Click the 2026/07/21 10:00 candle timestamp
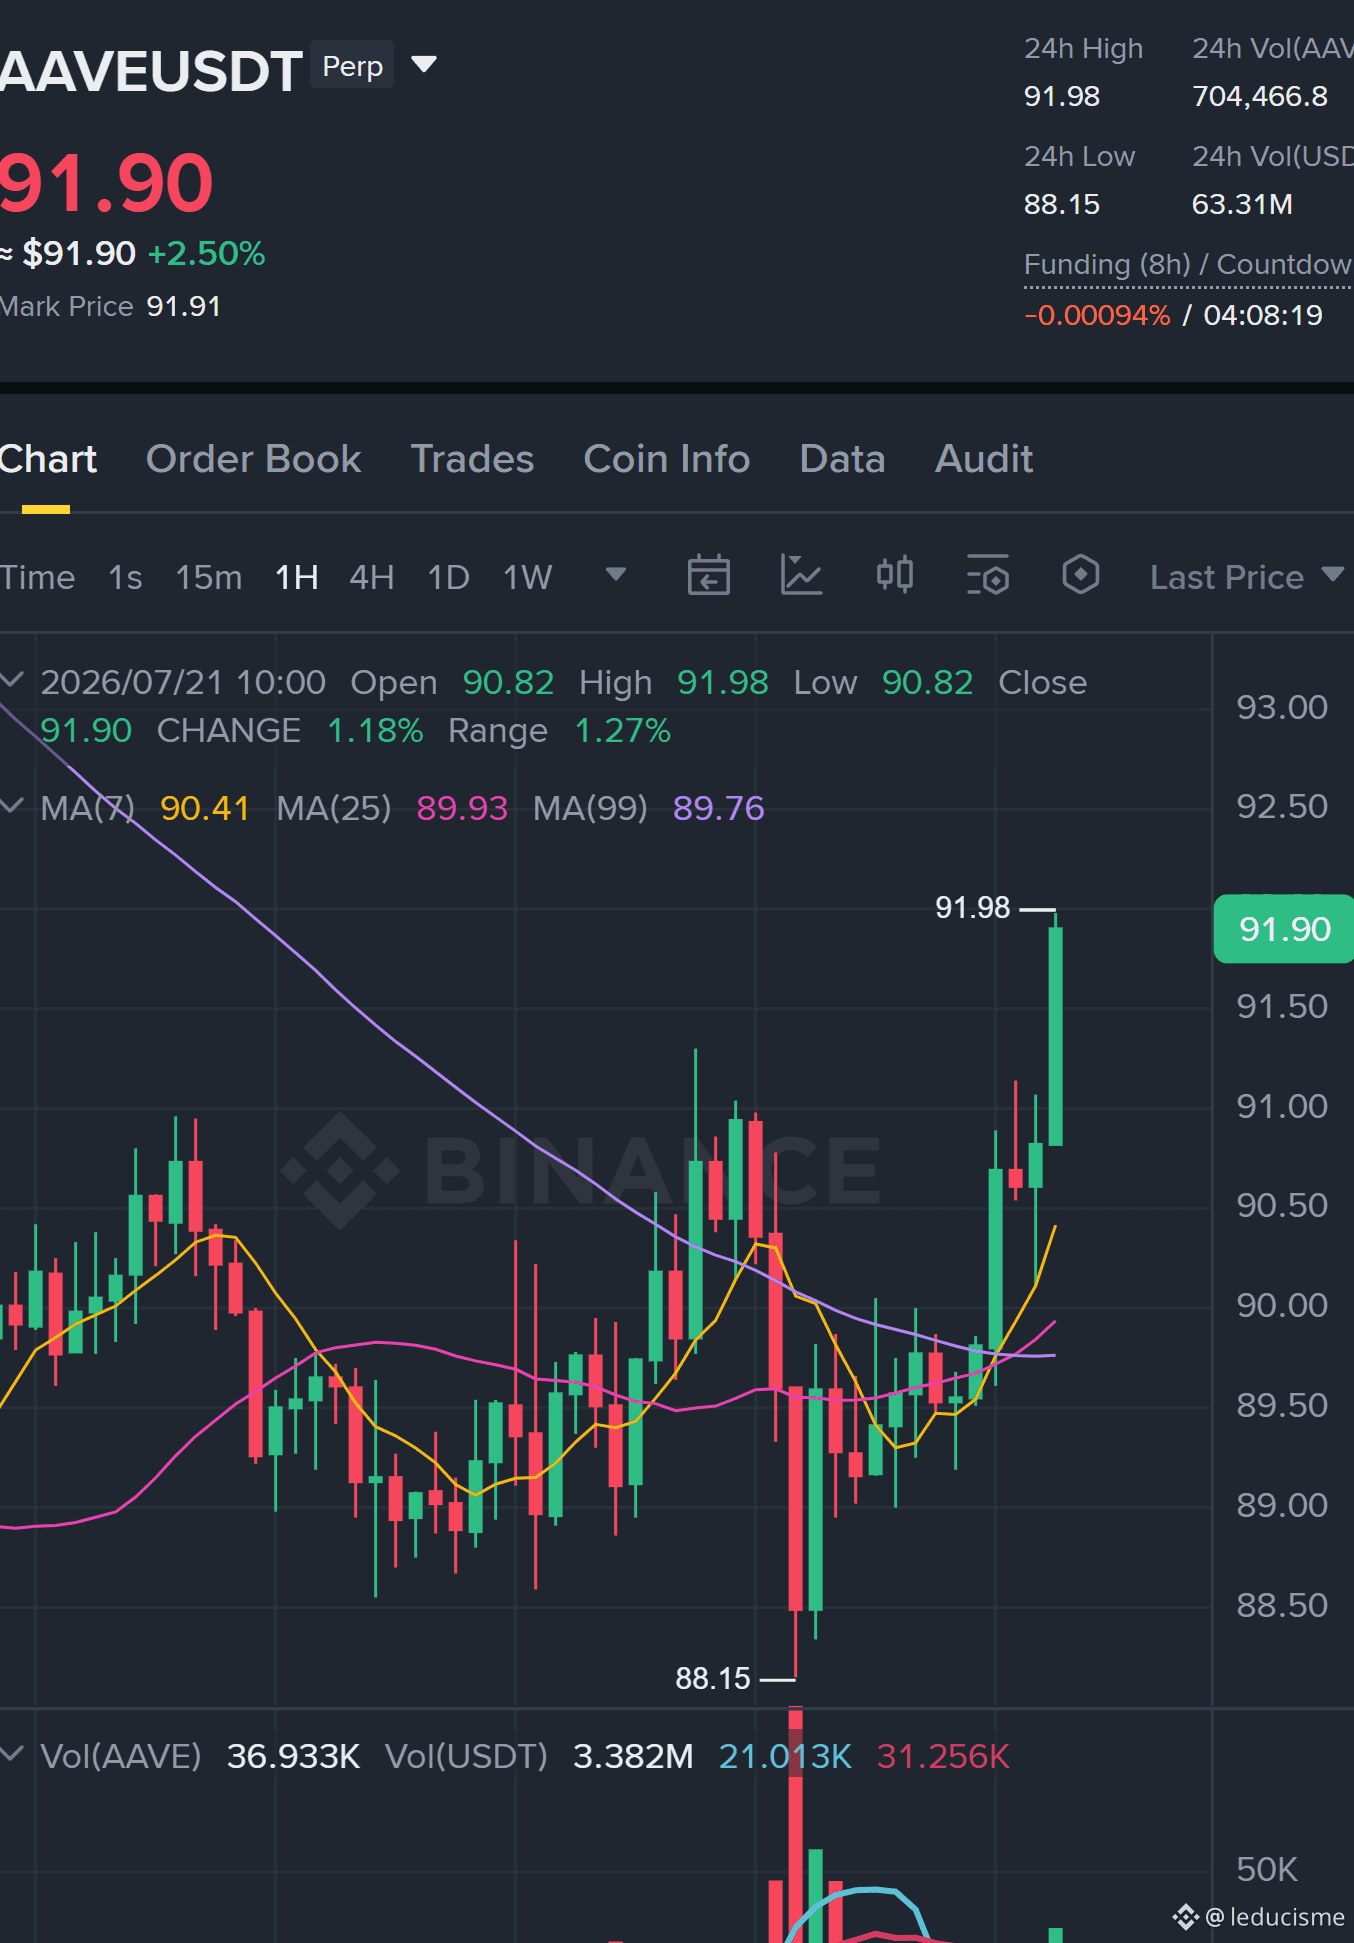The height and width of the screenshot is (1943, 1354). click(183, 682)
